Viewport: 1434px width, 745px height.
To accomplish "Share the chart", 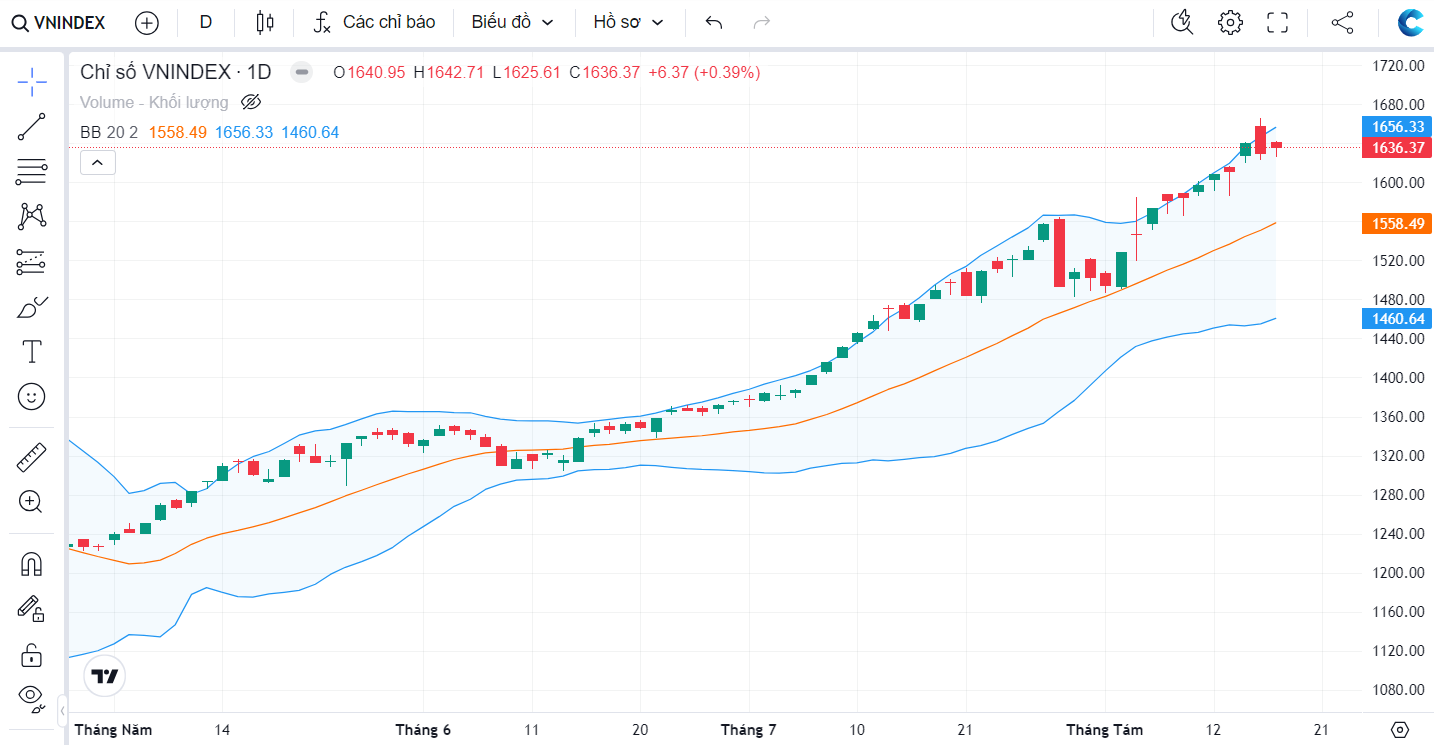I will click(1342, 23).
